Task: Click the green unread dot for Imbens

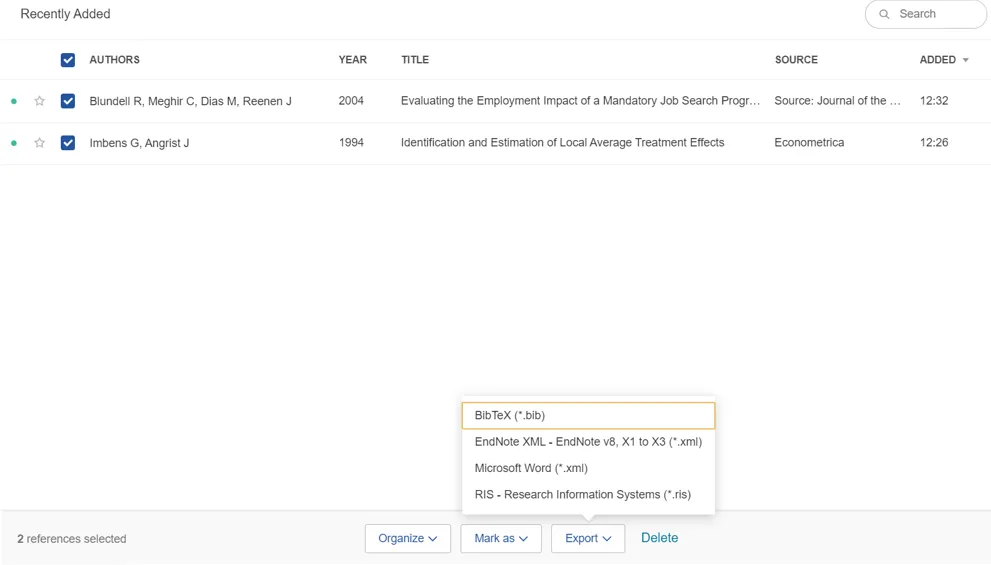Action: click(x=14, y=143)
